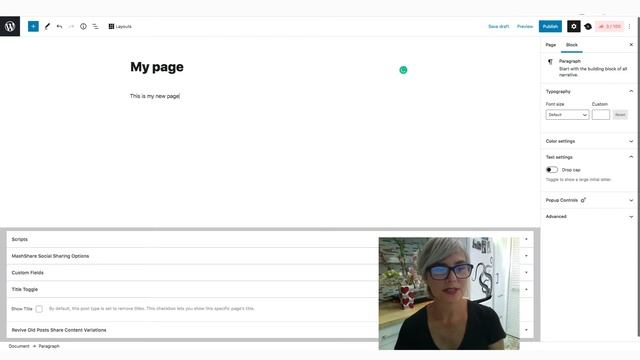
Task: Click the Document breadcrumb
Action: click(x=19, y=346)
